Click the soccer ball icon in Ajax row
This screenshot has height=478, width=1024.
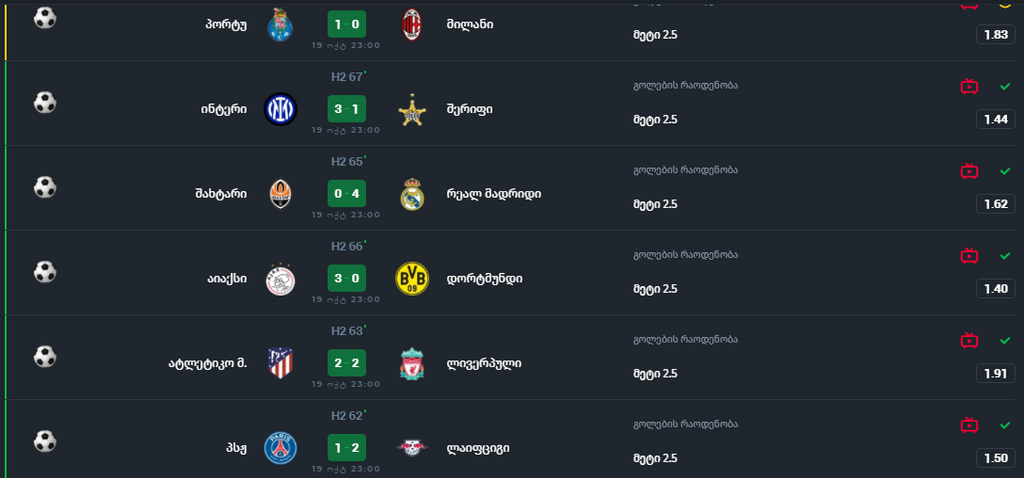pyautogui.click(x=45, y=272)
